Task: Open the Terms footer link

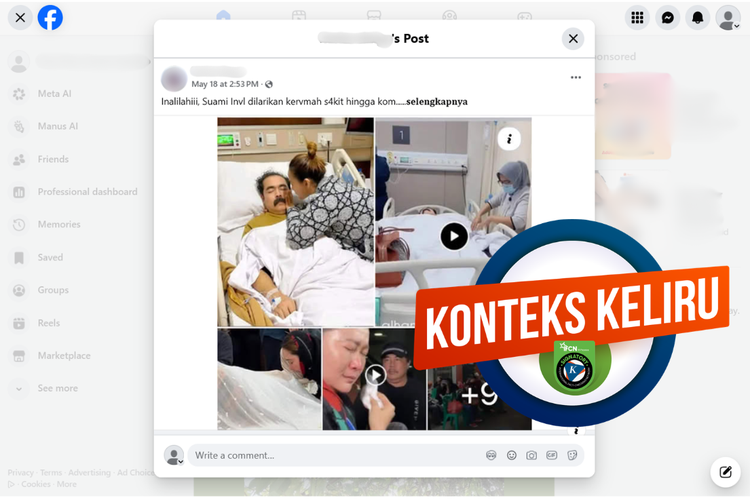Action: [51, 473]
